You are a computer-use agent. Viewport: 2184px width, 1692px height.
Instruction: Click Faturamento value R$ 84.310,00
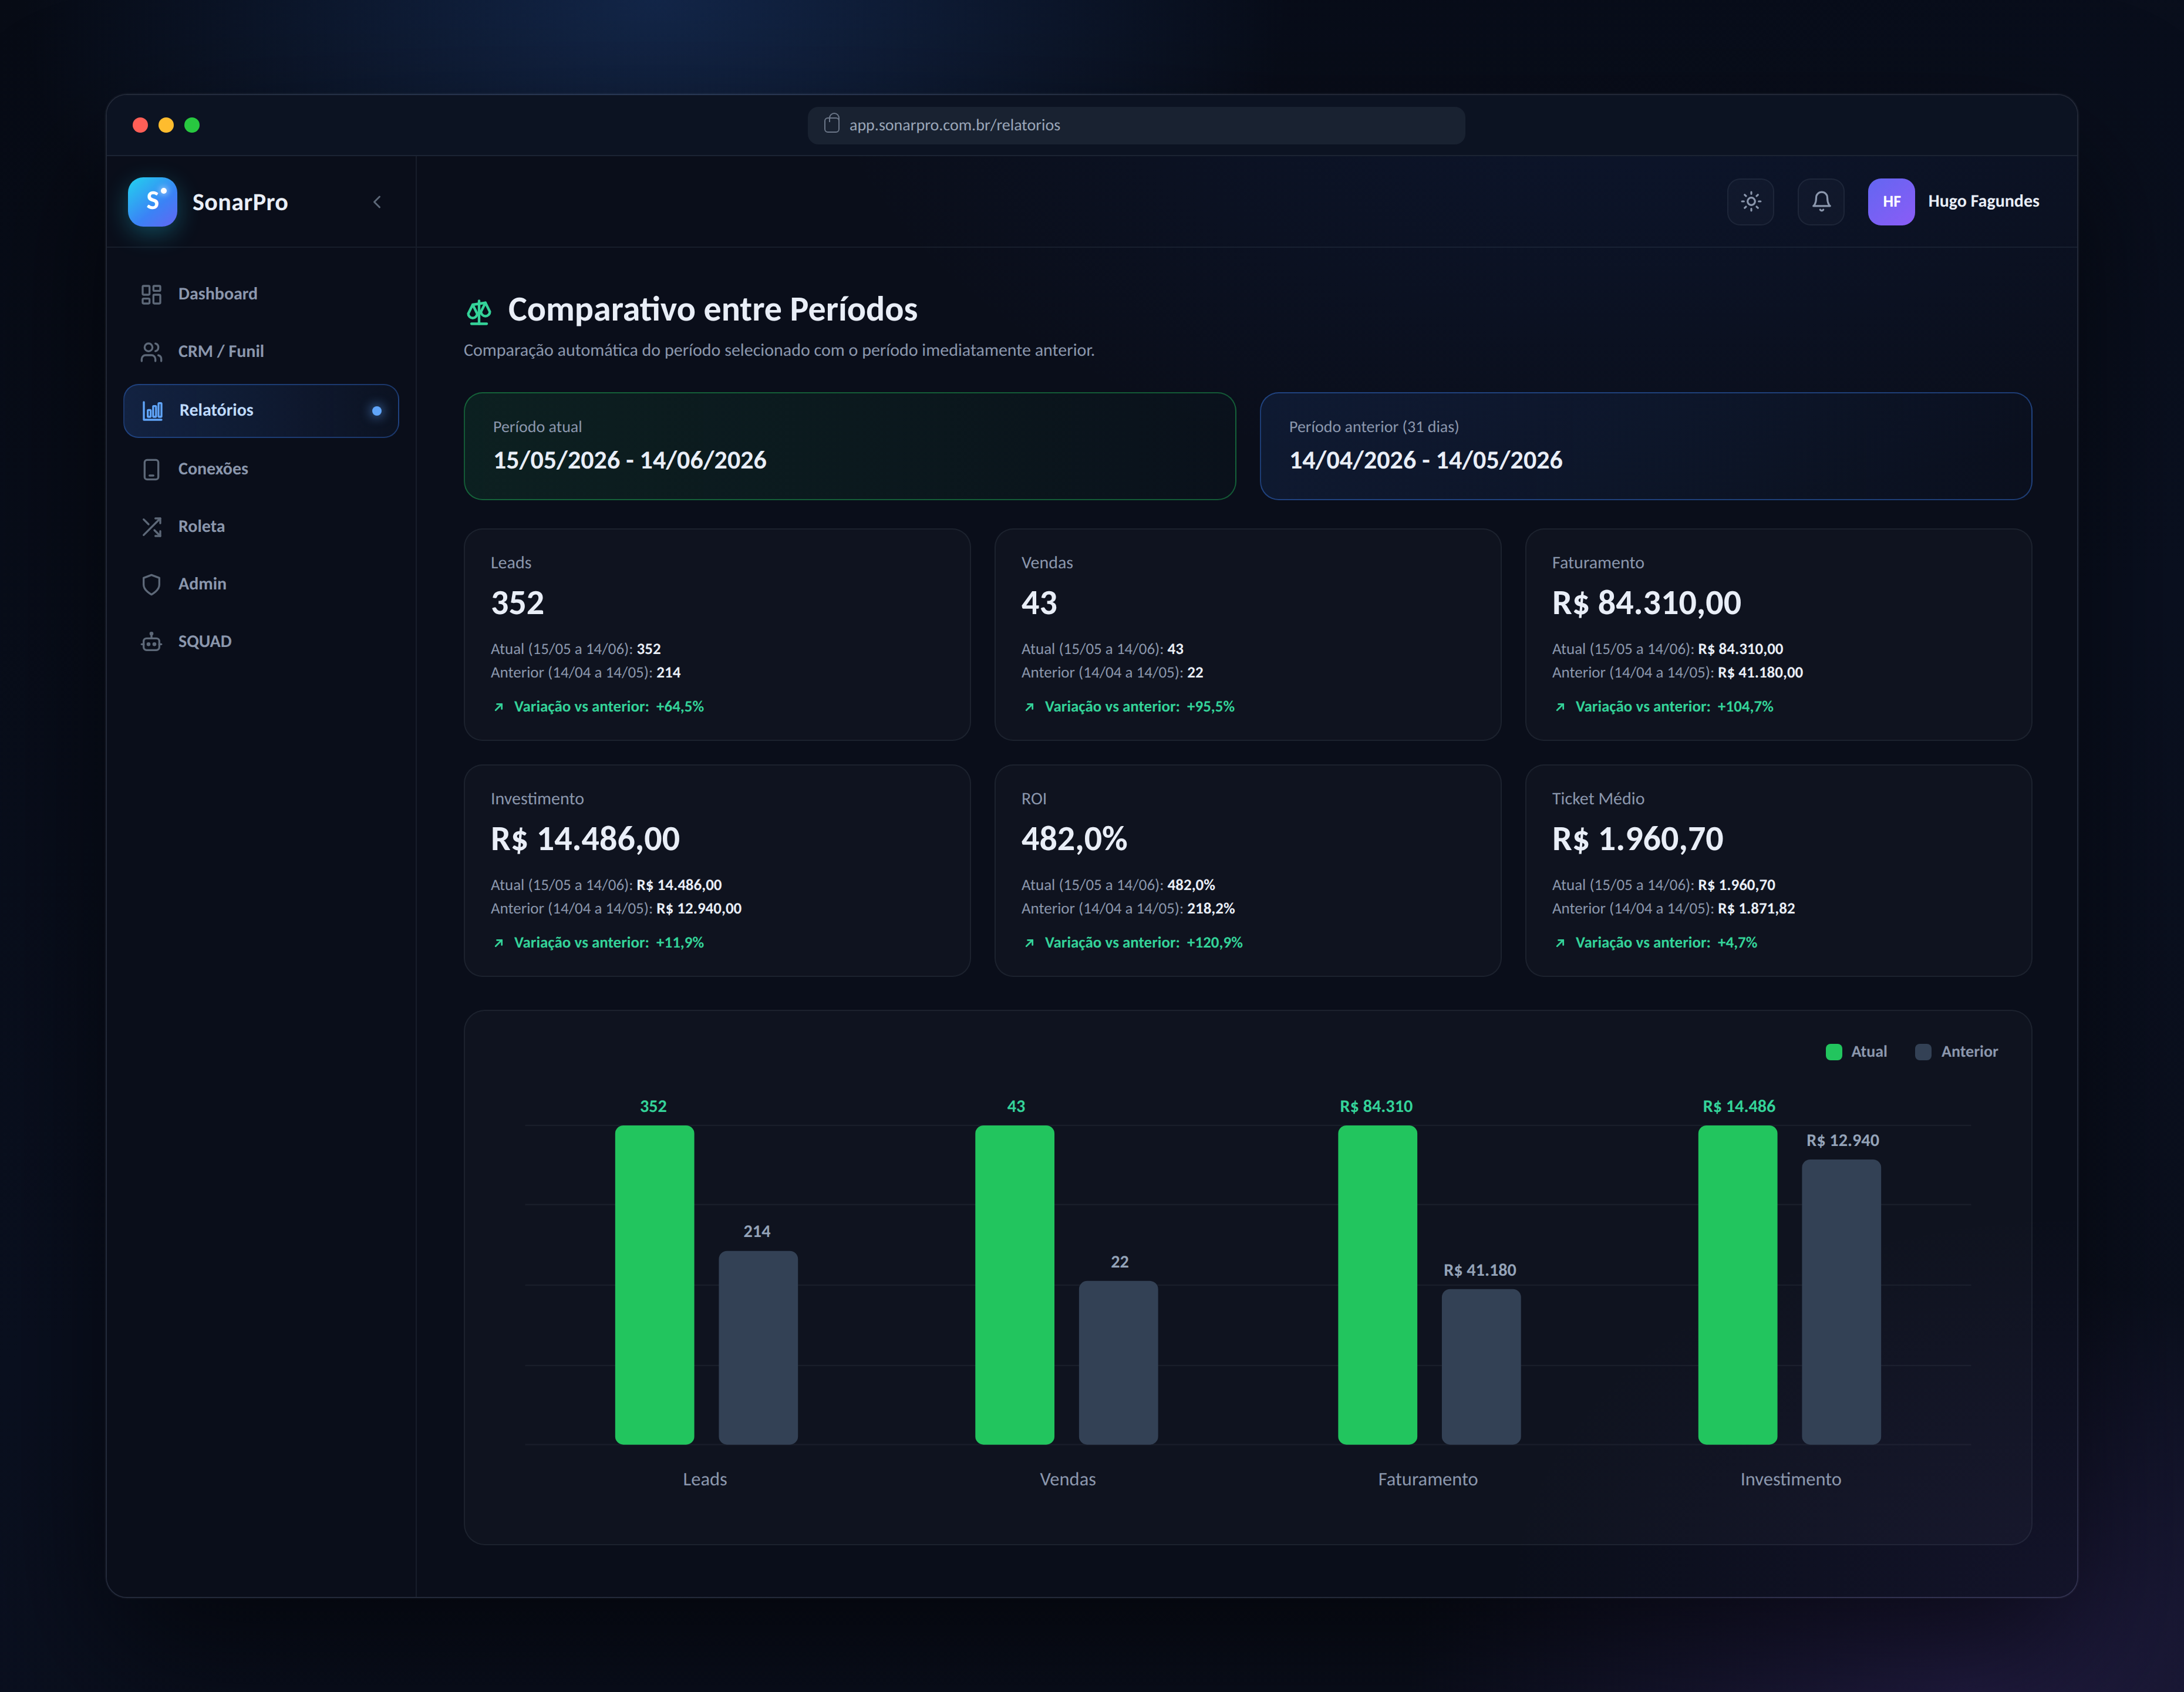[x=1646, y=603]
